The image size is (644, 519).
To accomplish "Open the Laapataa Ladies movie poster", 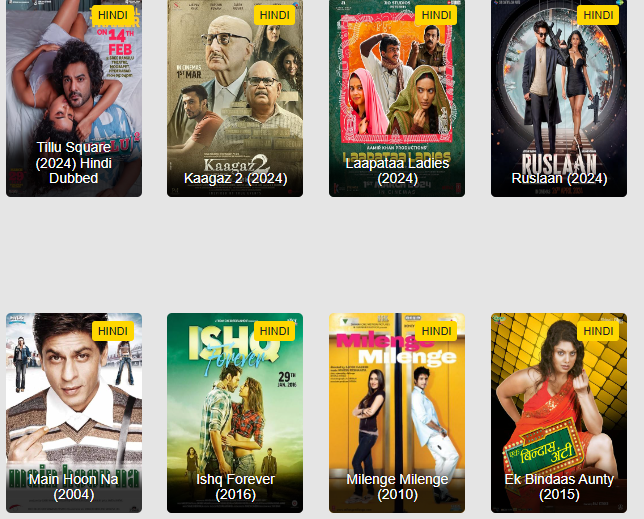I will pyautogui.click(x=397, y=98).
